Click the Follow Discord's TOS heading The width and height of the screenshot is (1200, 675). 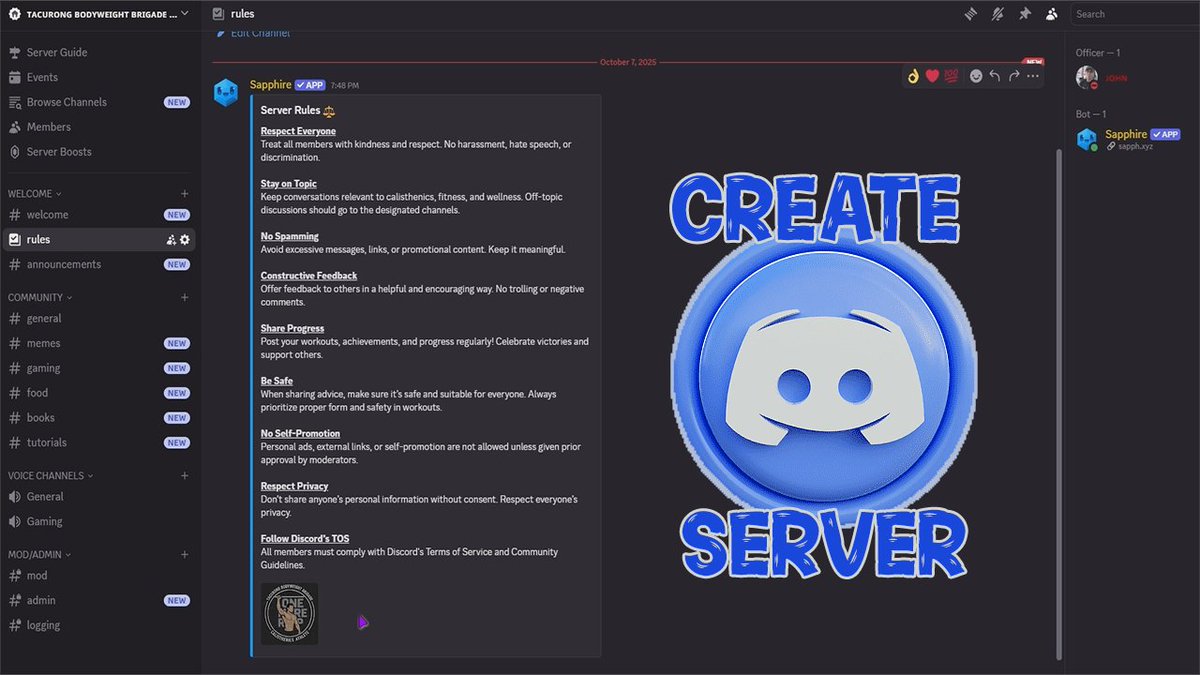tap(305, 539)
